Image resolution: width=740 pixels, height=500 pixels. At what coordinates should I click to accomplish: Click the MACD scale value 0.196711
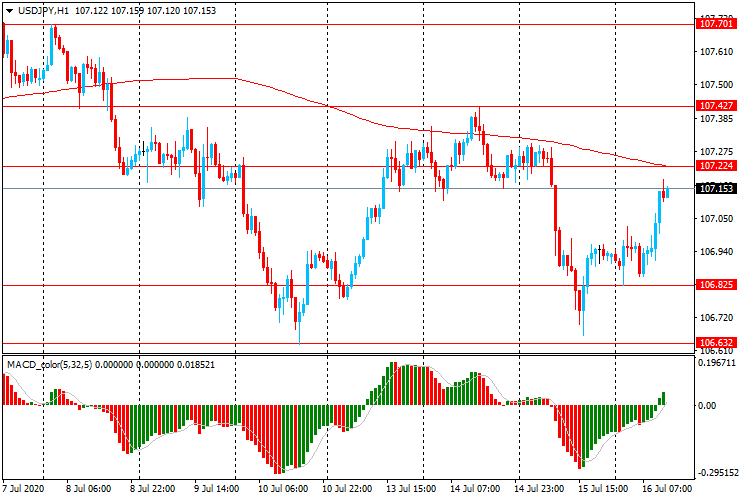[x=716, y=363]
